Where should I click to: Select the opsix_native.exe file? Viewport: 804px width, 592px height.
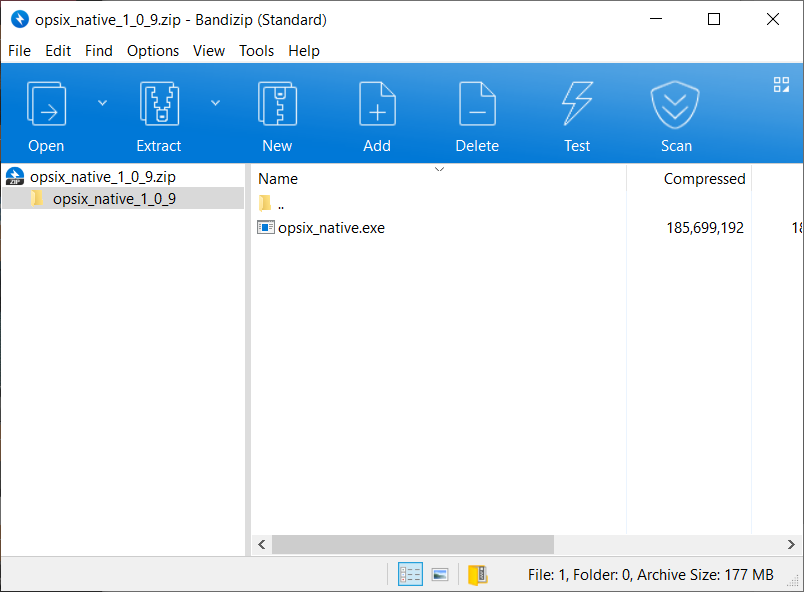[331, 228]
